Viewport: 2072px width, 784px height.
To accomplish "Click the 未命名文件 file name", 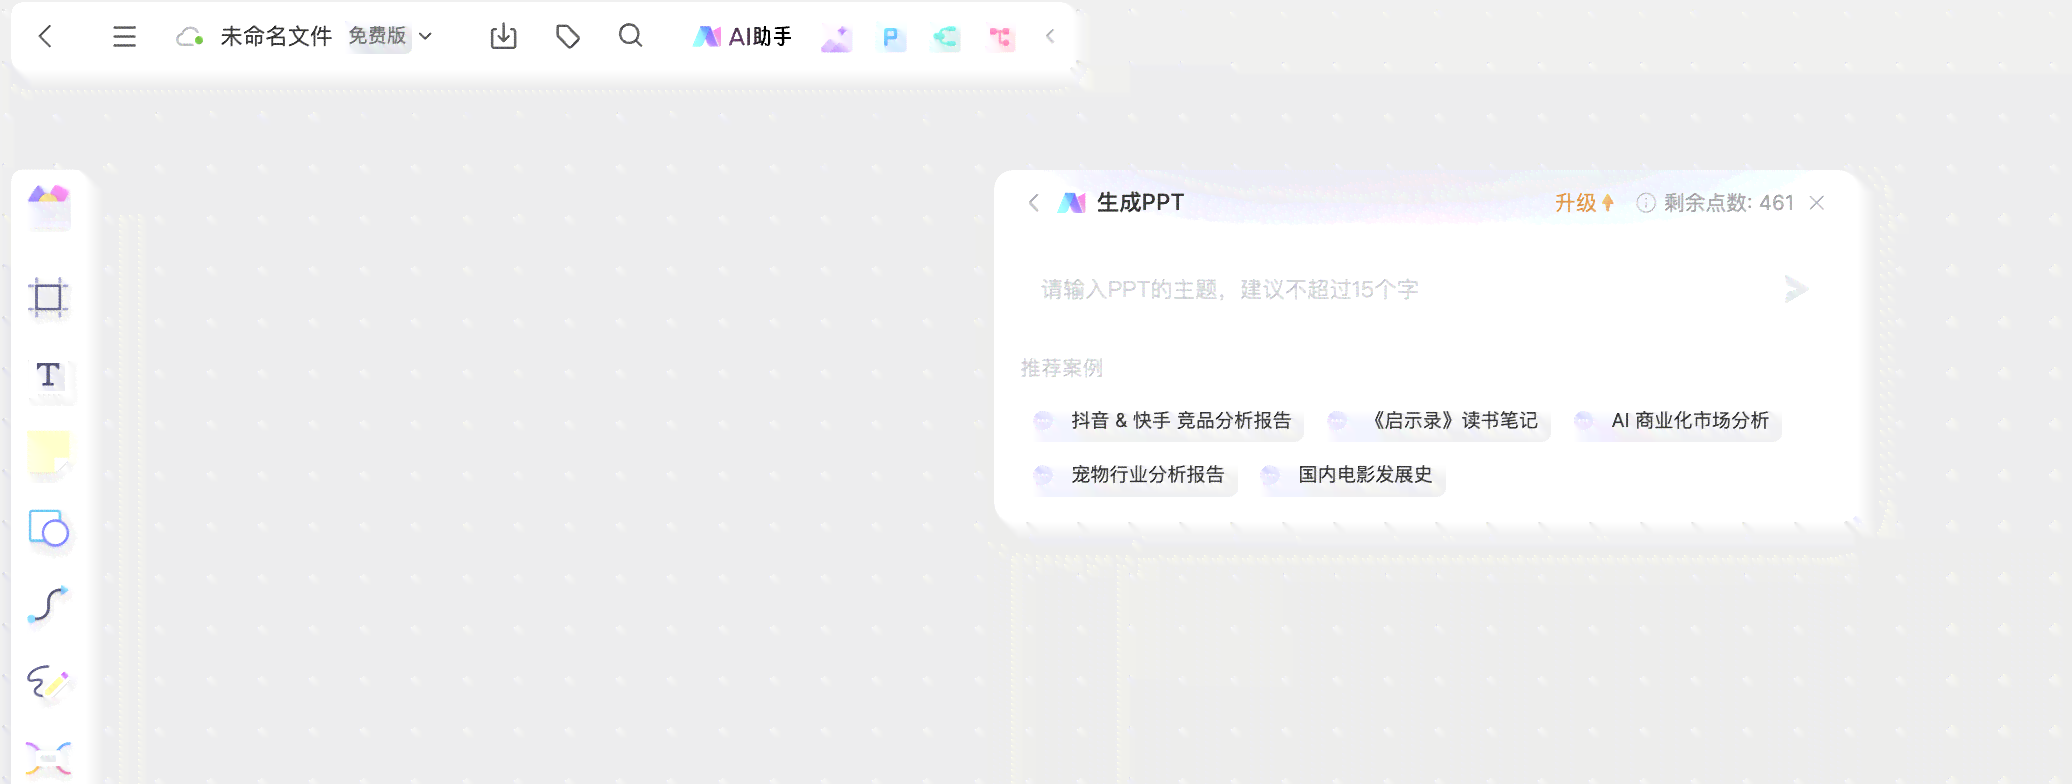I will [x=276, y=37].
